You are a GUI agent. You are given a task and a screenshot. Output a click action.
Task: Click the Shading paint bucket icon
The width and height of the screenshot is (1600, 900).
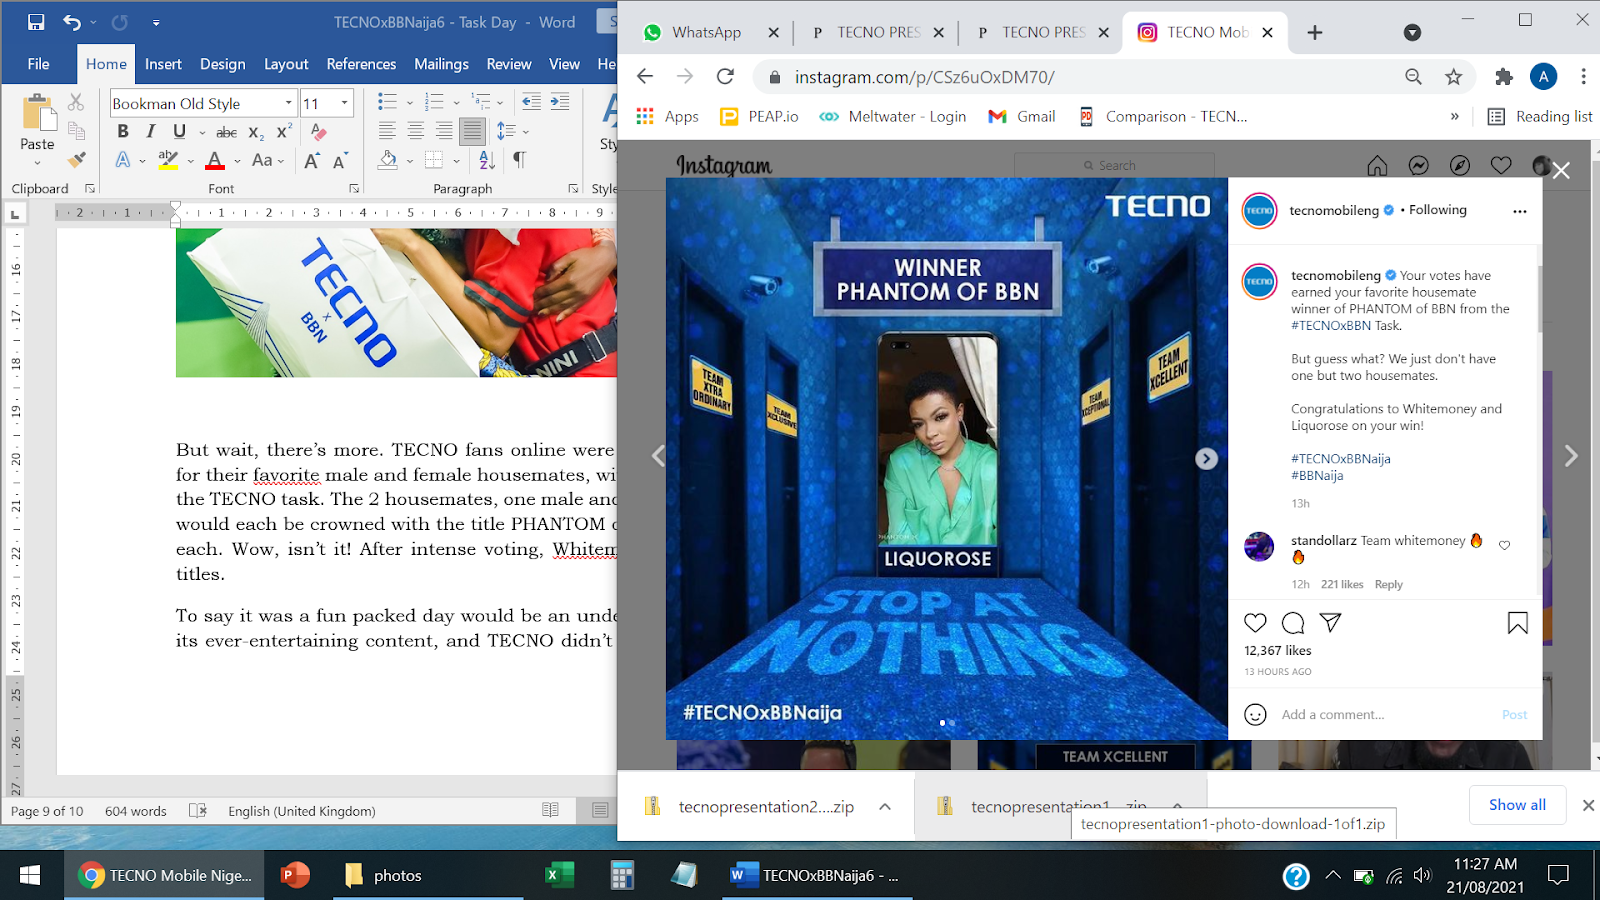tap(388, 160)
